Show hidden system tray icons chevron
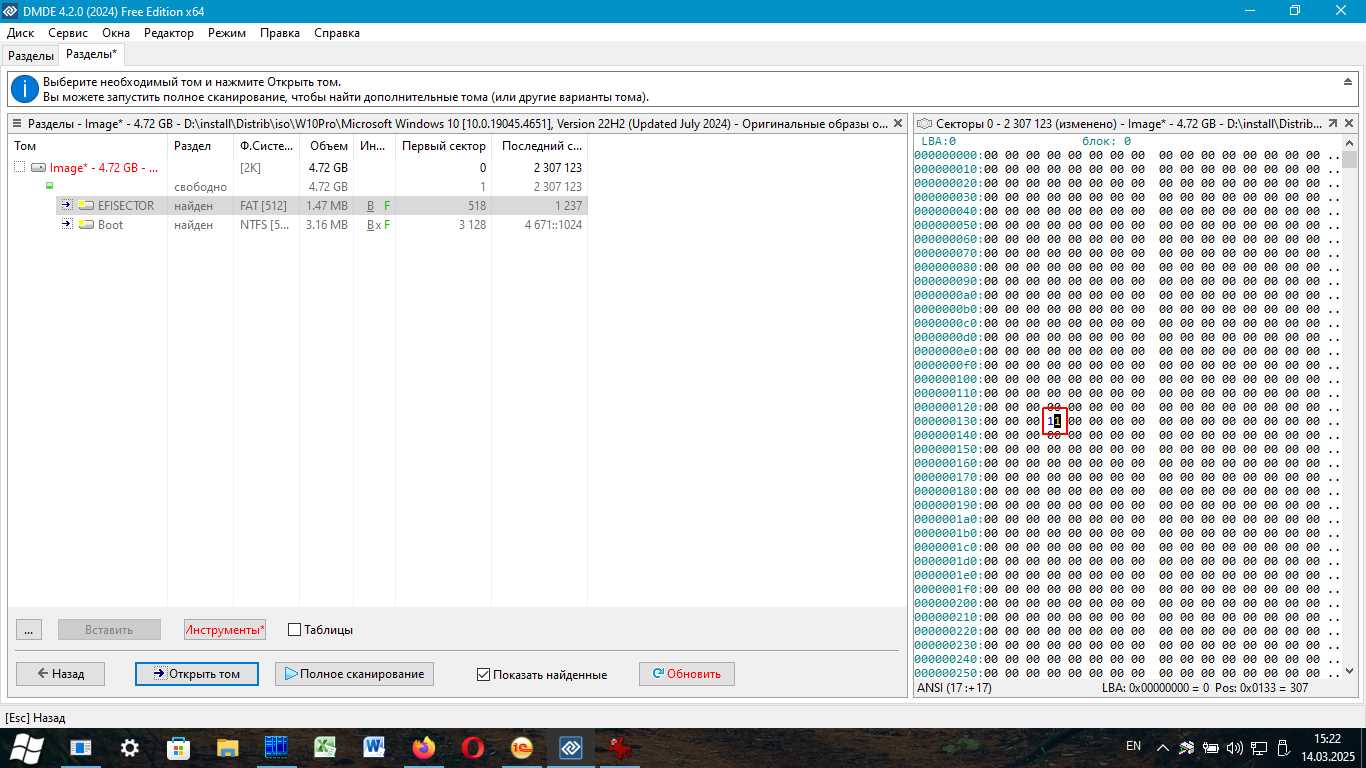 click(1163, 747)
